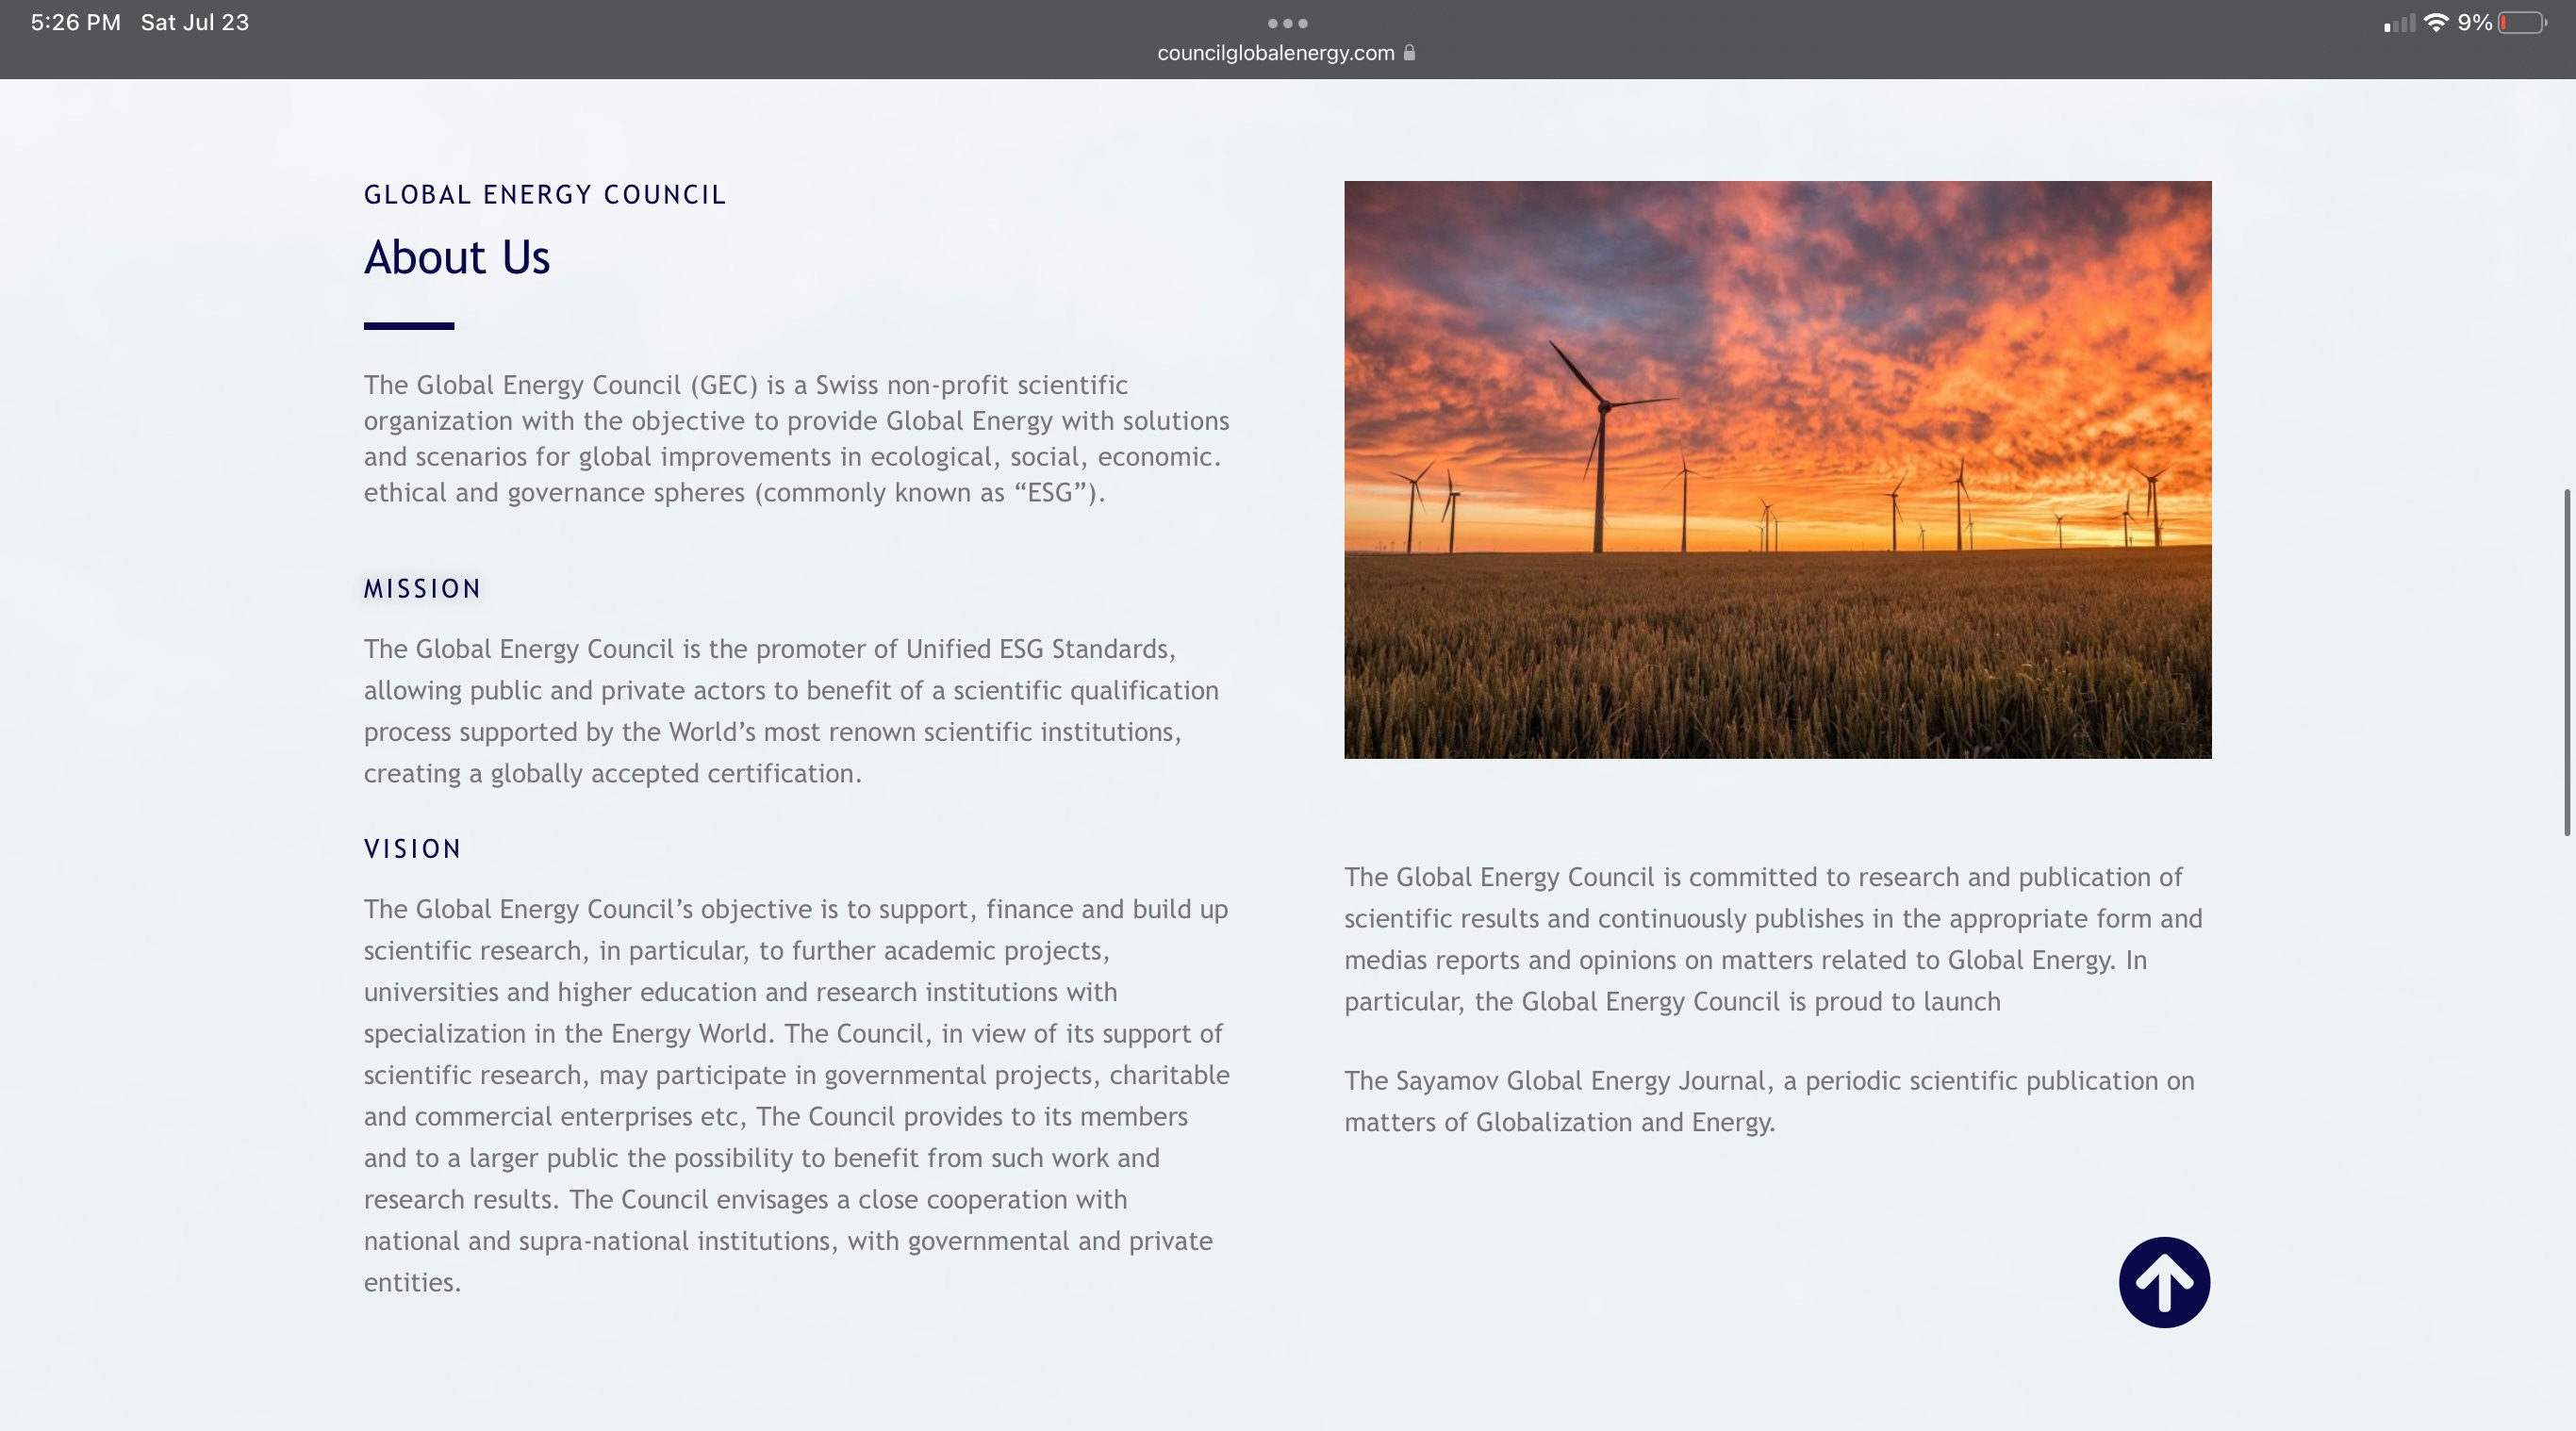The height and width of the screenshot is (1431, 2576).
Task: Tap the councilglobalenergy.com address bar
Action: (x=1286, y=53)
